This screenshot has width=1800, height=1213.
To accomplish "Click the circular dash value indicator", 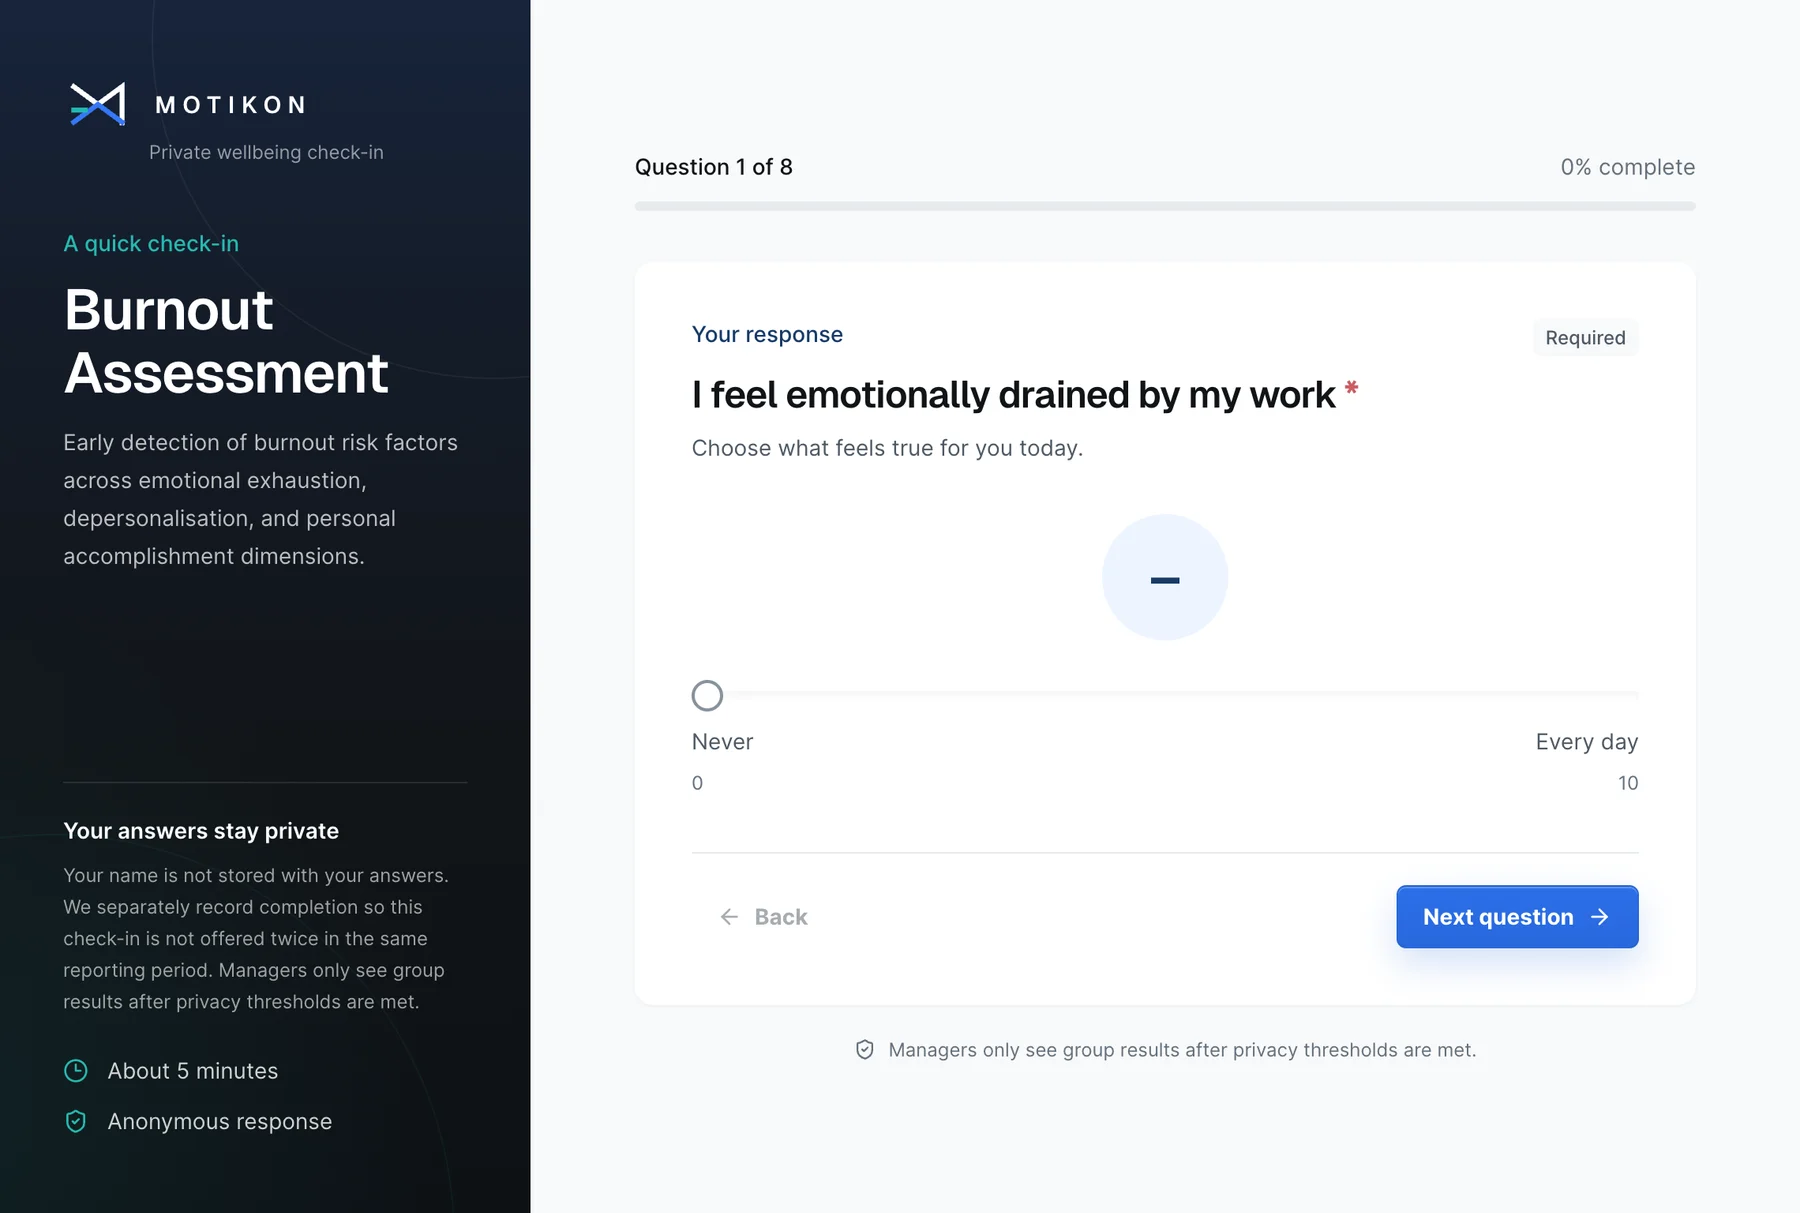I will tap(1165, 578).
